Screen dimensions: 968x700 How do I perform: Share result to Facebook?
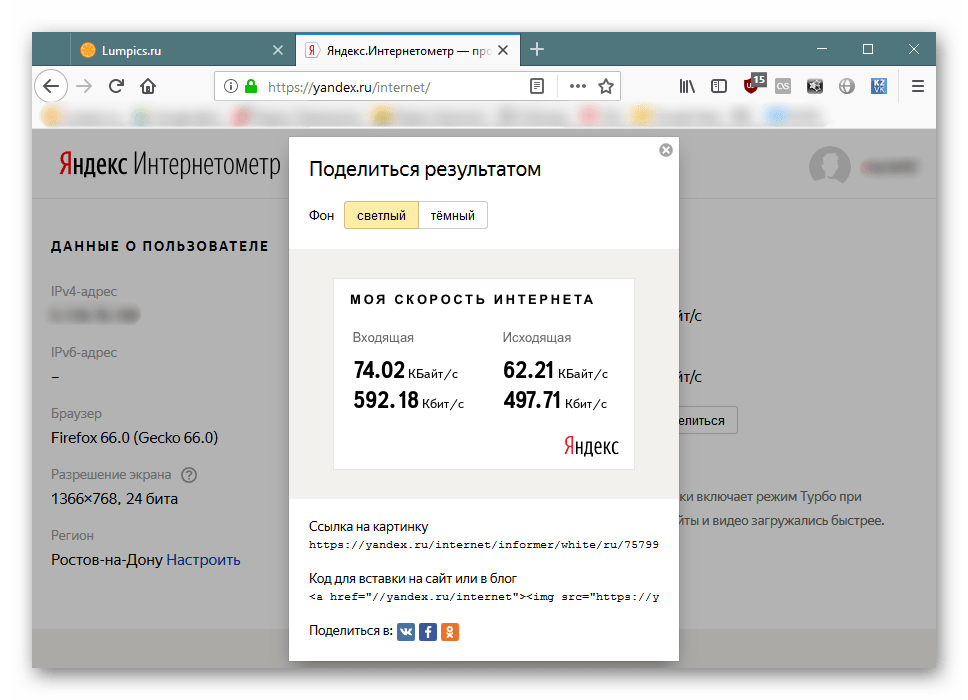(x=428, y=631)
